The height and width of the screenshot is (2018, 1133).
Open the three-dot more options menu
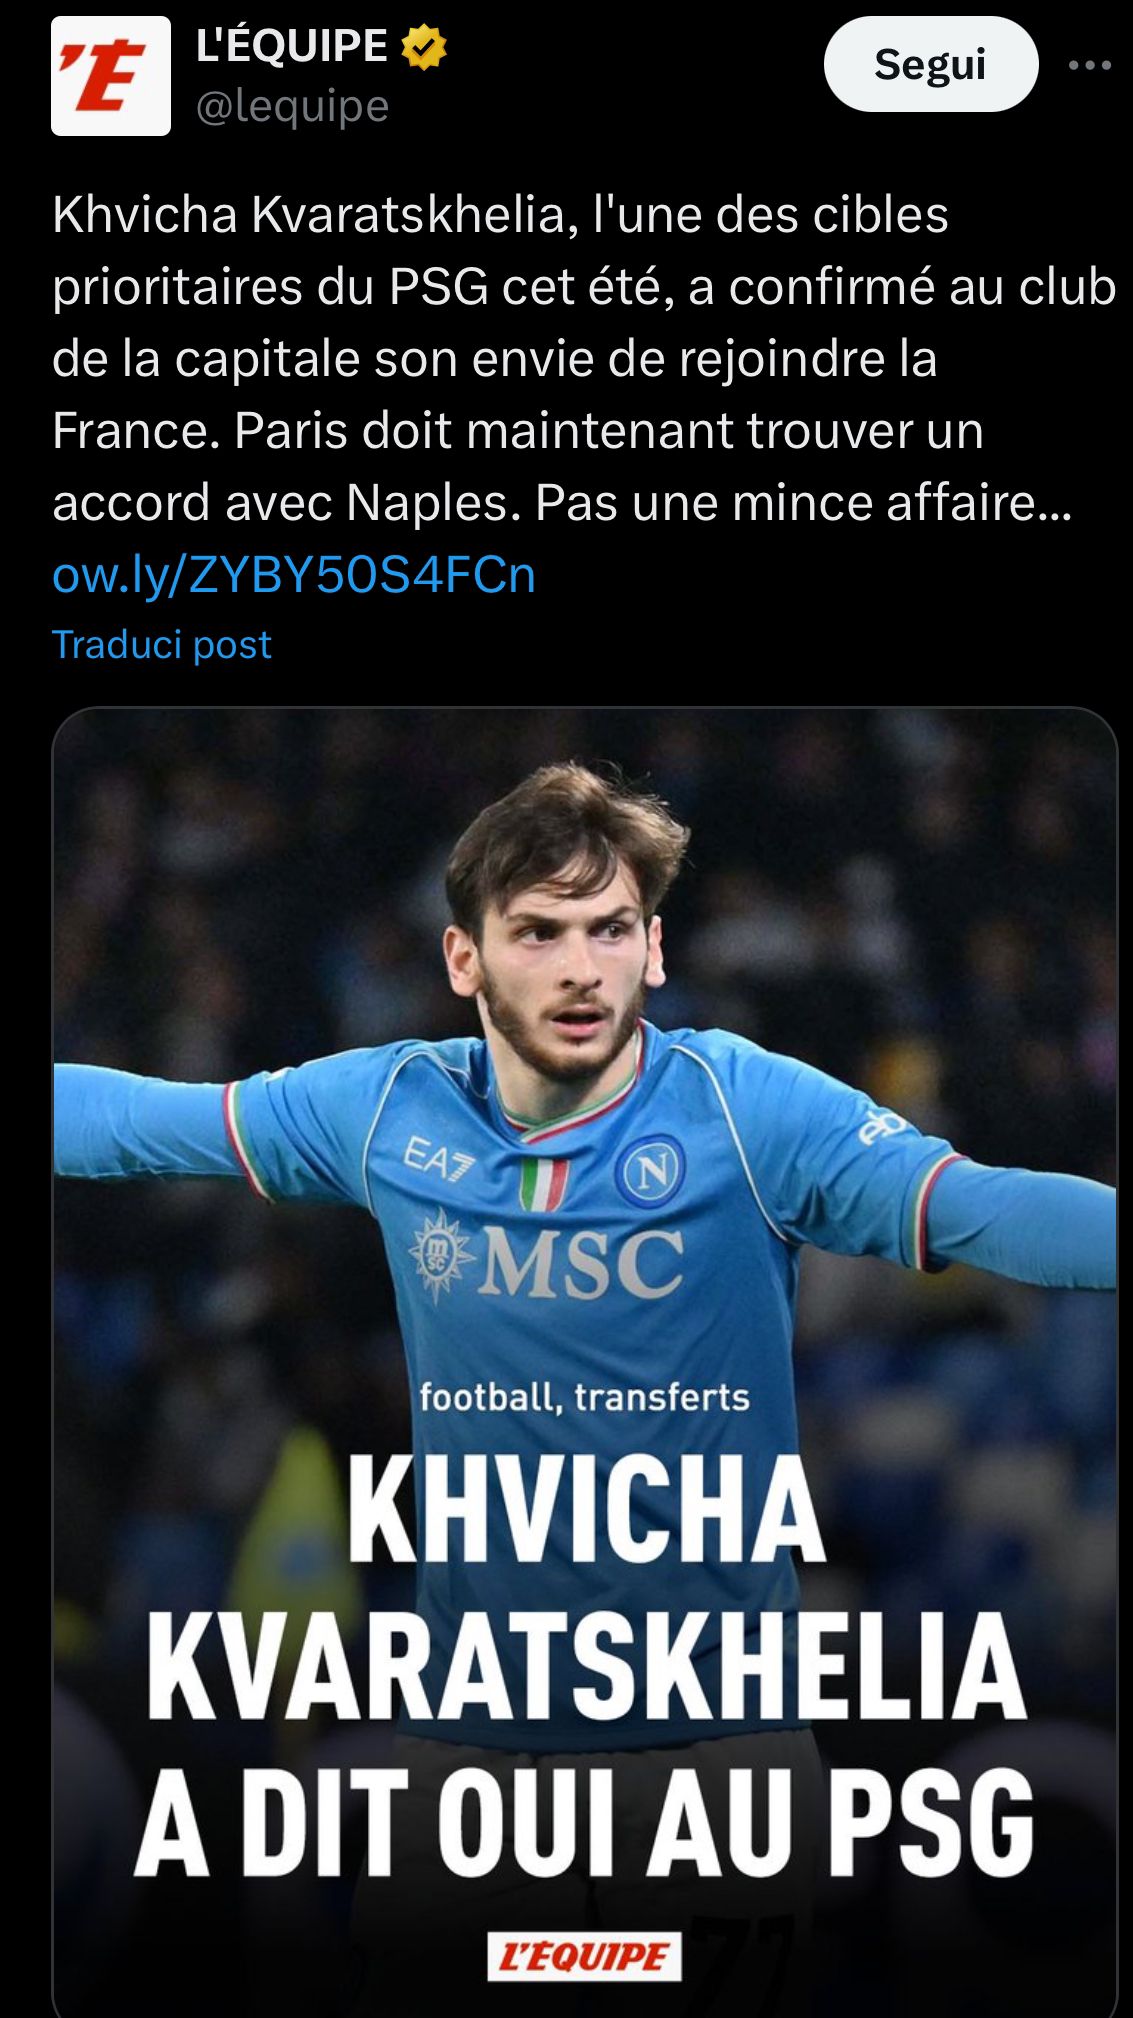pos(1090,66)
